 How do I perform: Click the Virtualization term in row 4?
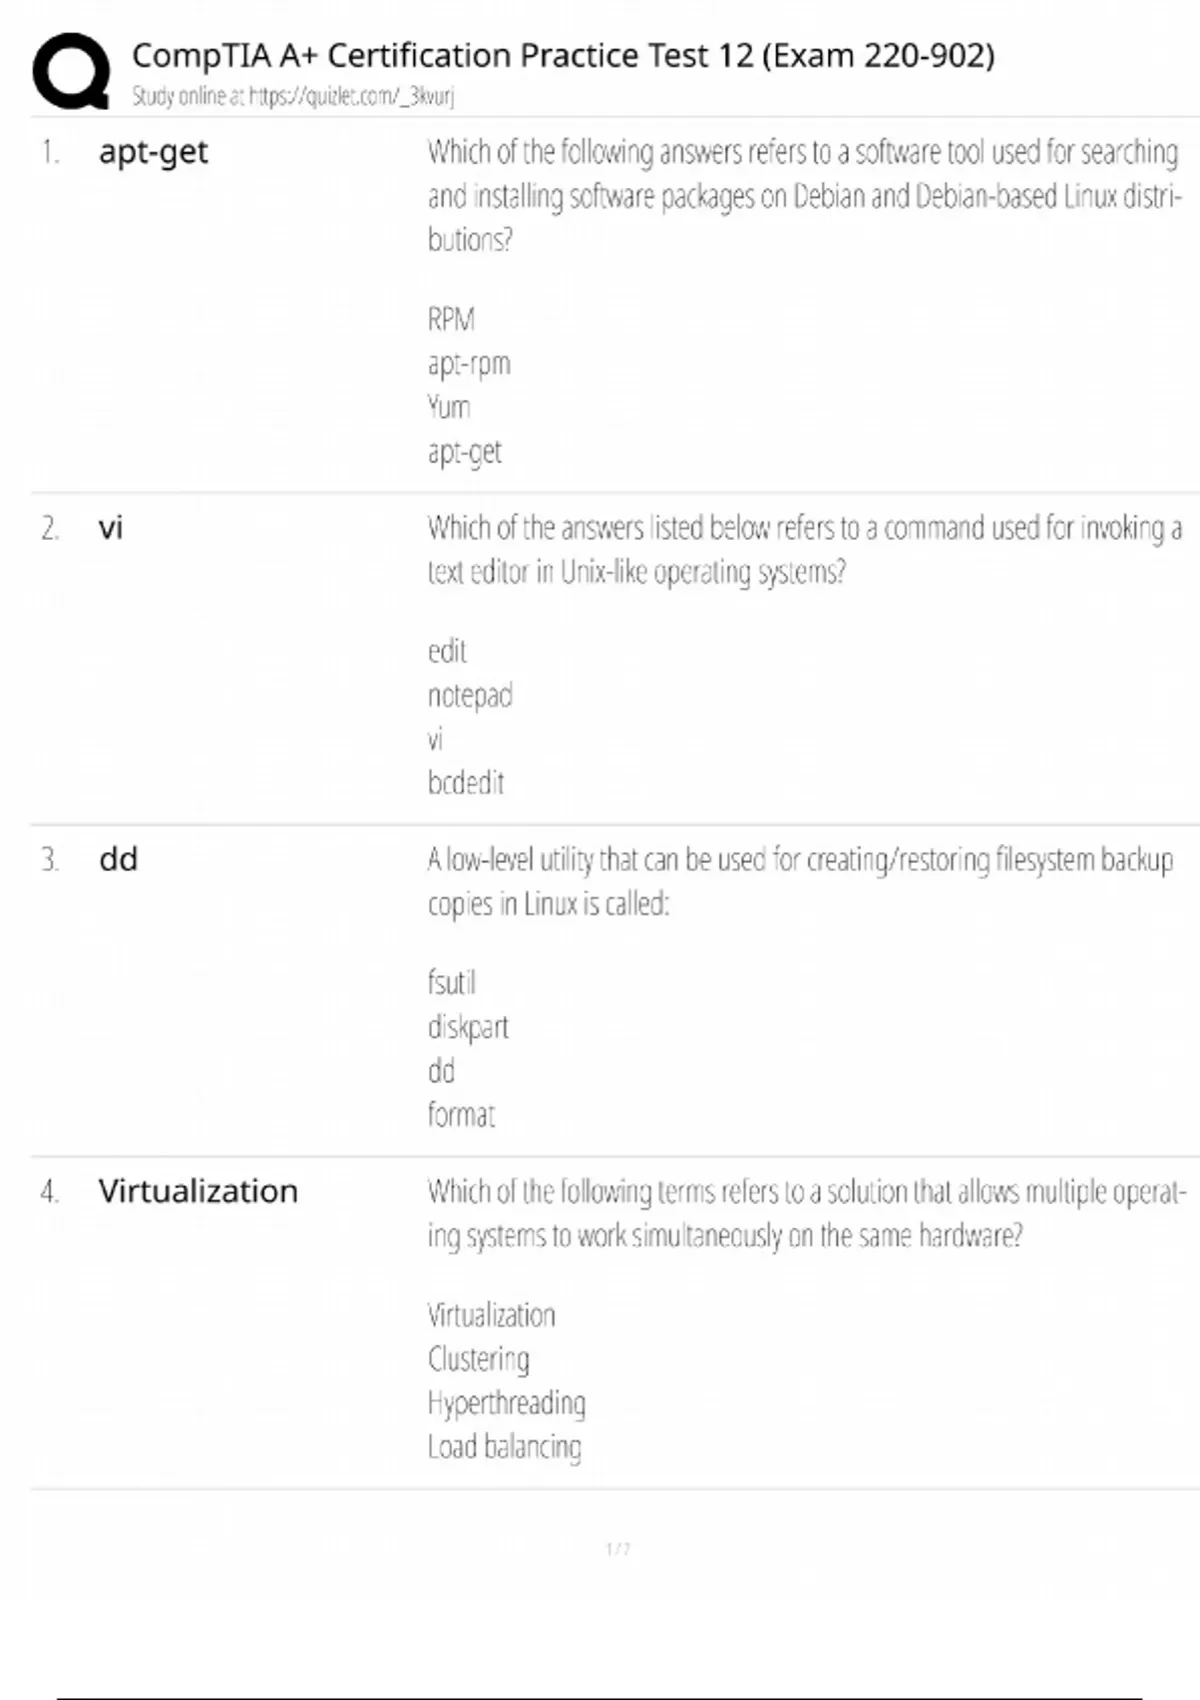pos(198,1191)
